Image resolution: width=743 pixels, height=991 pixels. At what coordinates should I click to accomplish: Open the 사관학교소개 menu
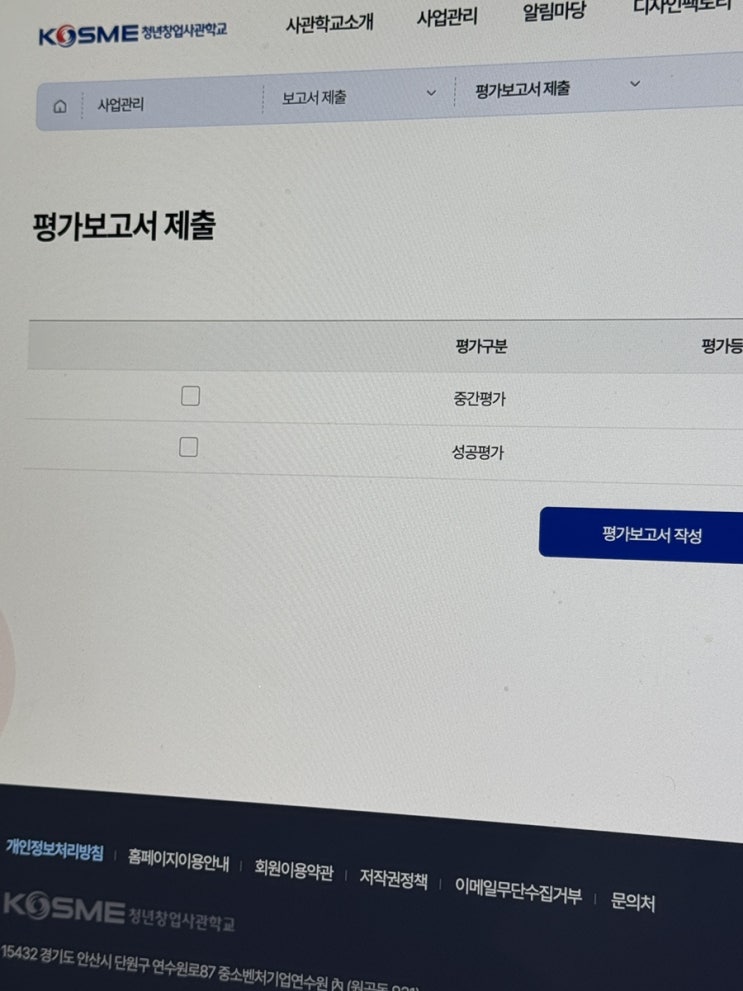pos(329,24)
